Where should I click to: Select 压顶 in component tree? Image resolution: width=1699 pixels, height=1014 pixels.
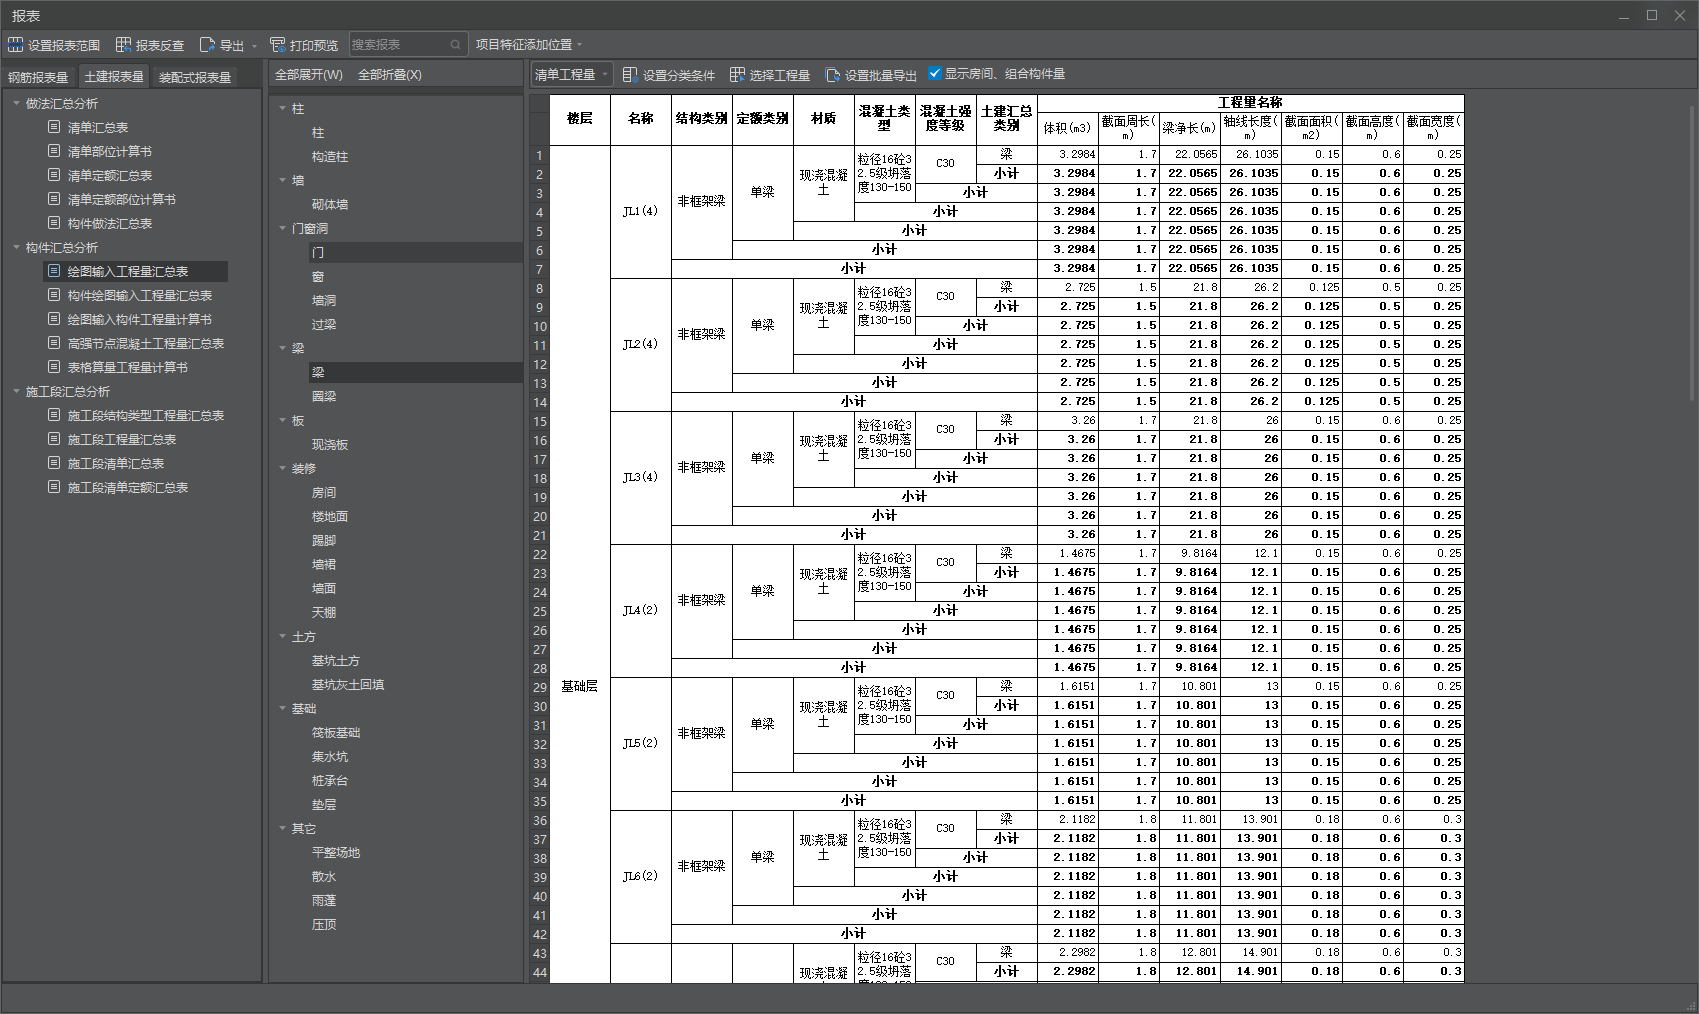point(324,924)
